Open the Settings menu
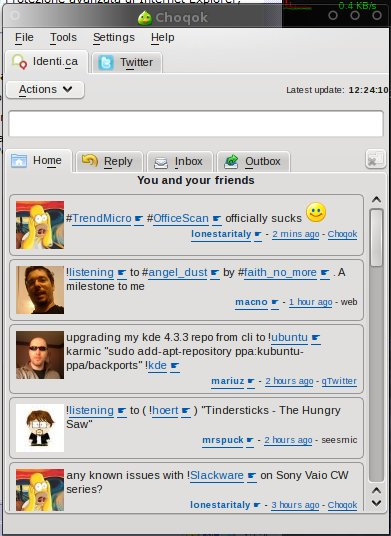The width and height of the screenshot is (391, 536). click(114, 37)
